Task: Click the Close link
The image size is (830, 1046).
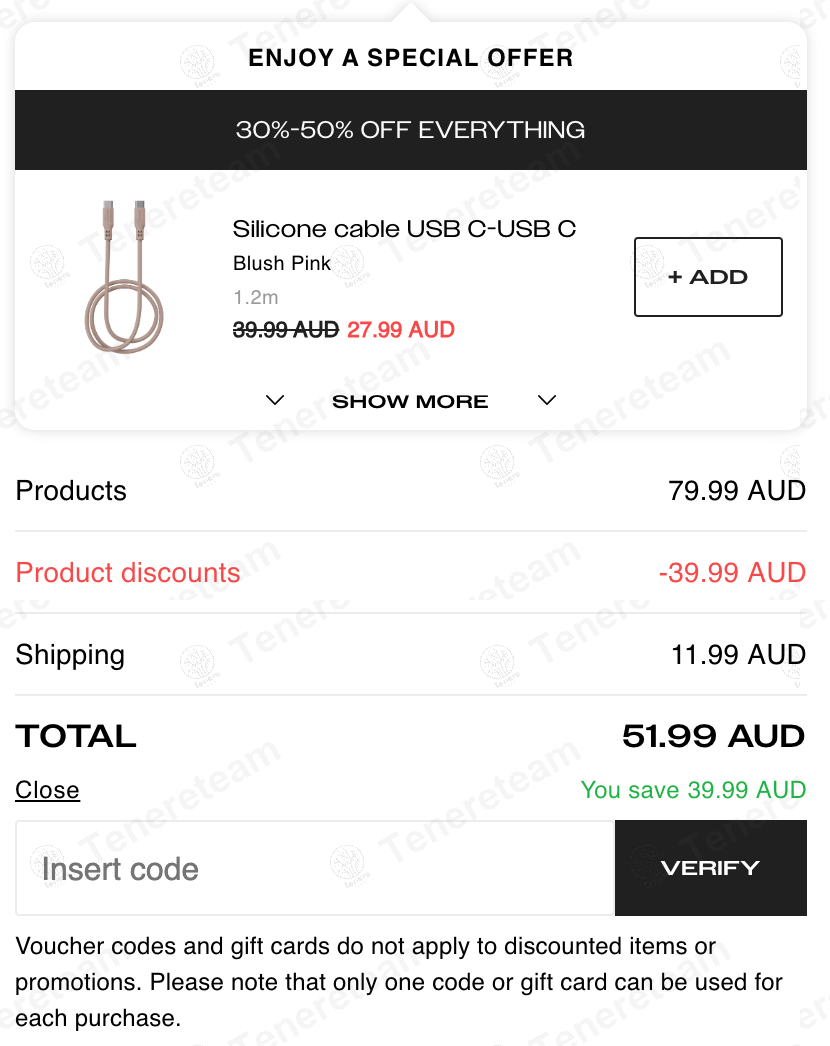Action: pyautogui.click(x=47, y=790)
